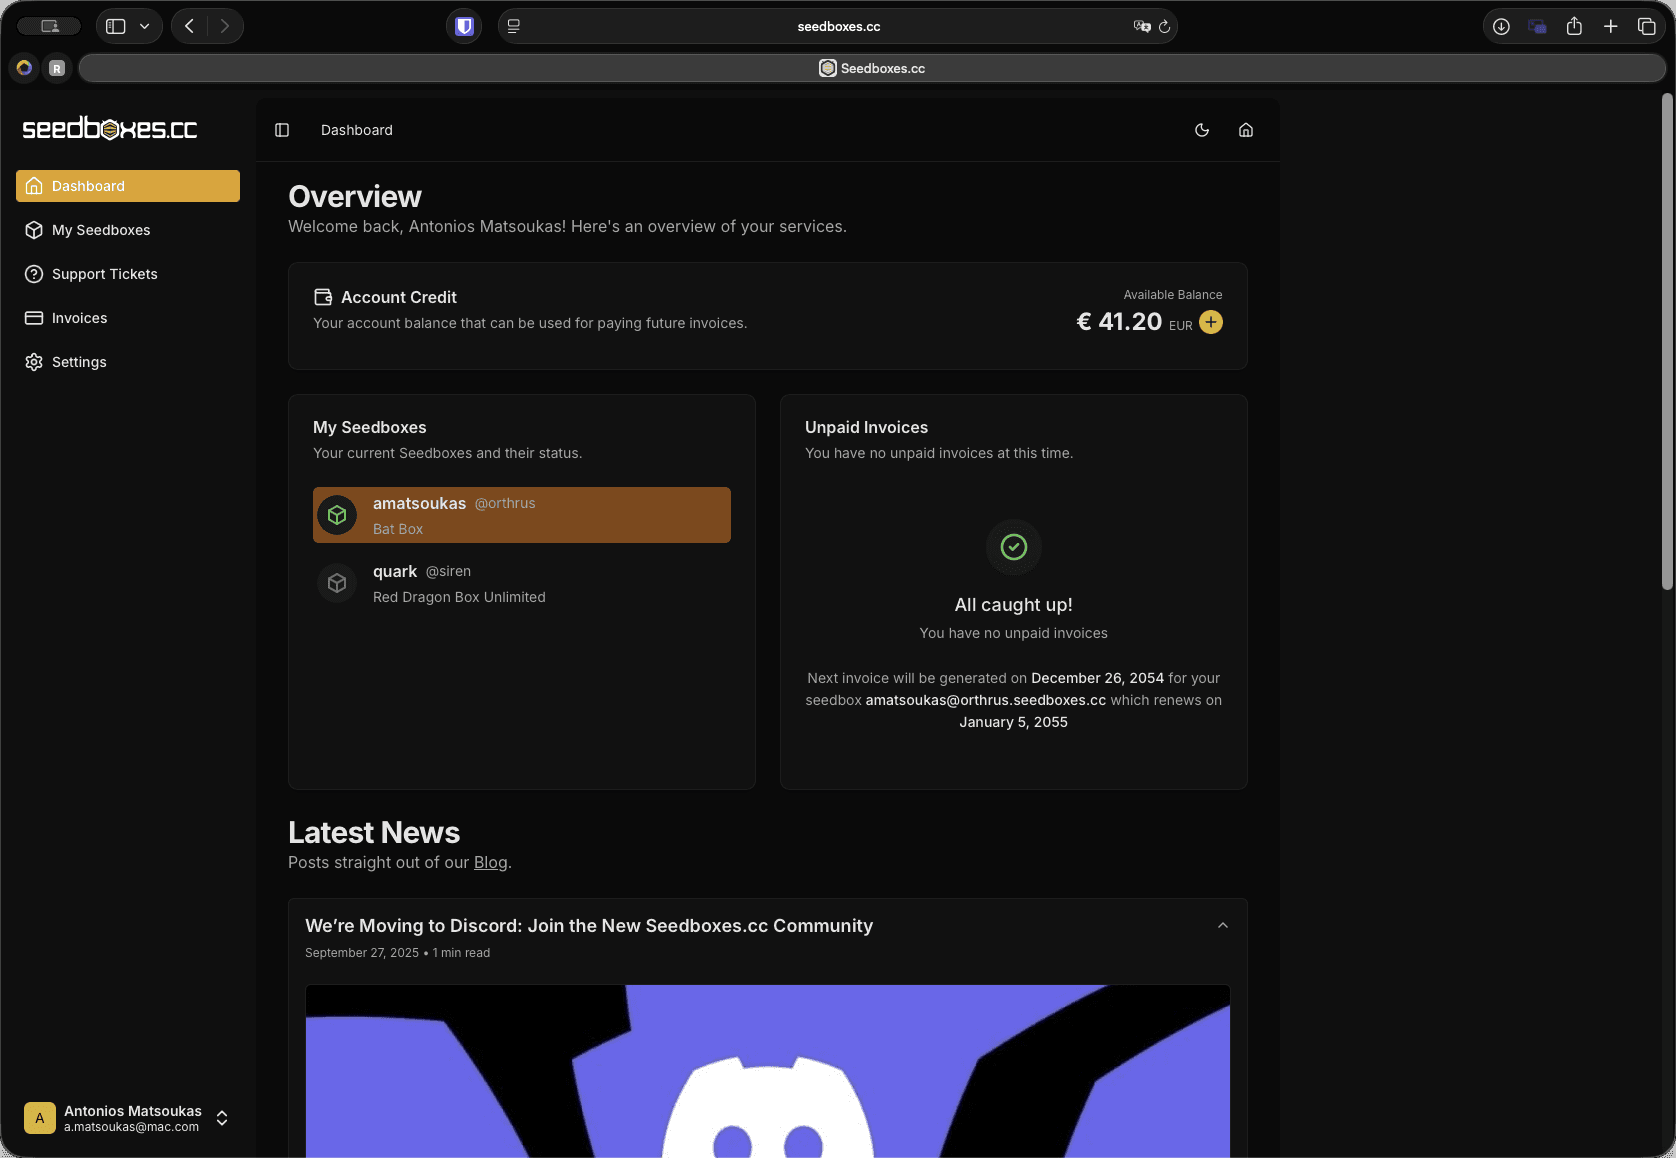Viewport: 1676px width, 1158px height.
Task: Collapse the Discord news post
Action: 1223,926
